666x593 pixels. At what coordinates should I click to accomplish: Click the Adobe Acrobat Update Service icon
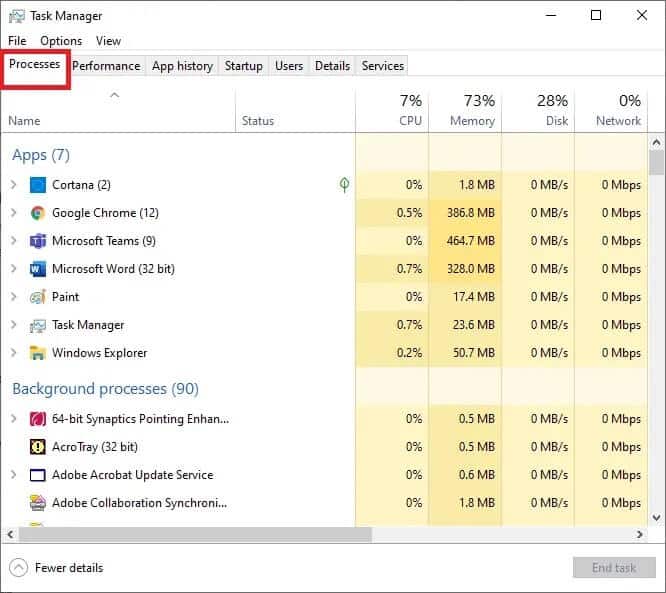coord(38,475)
